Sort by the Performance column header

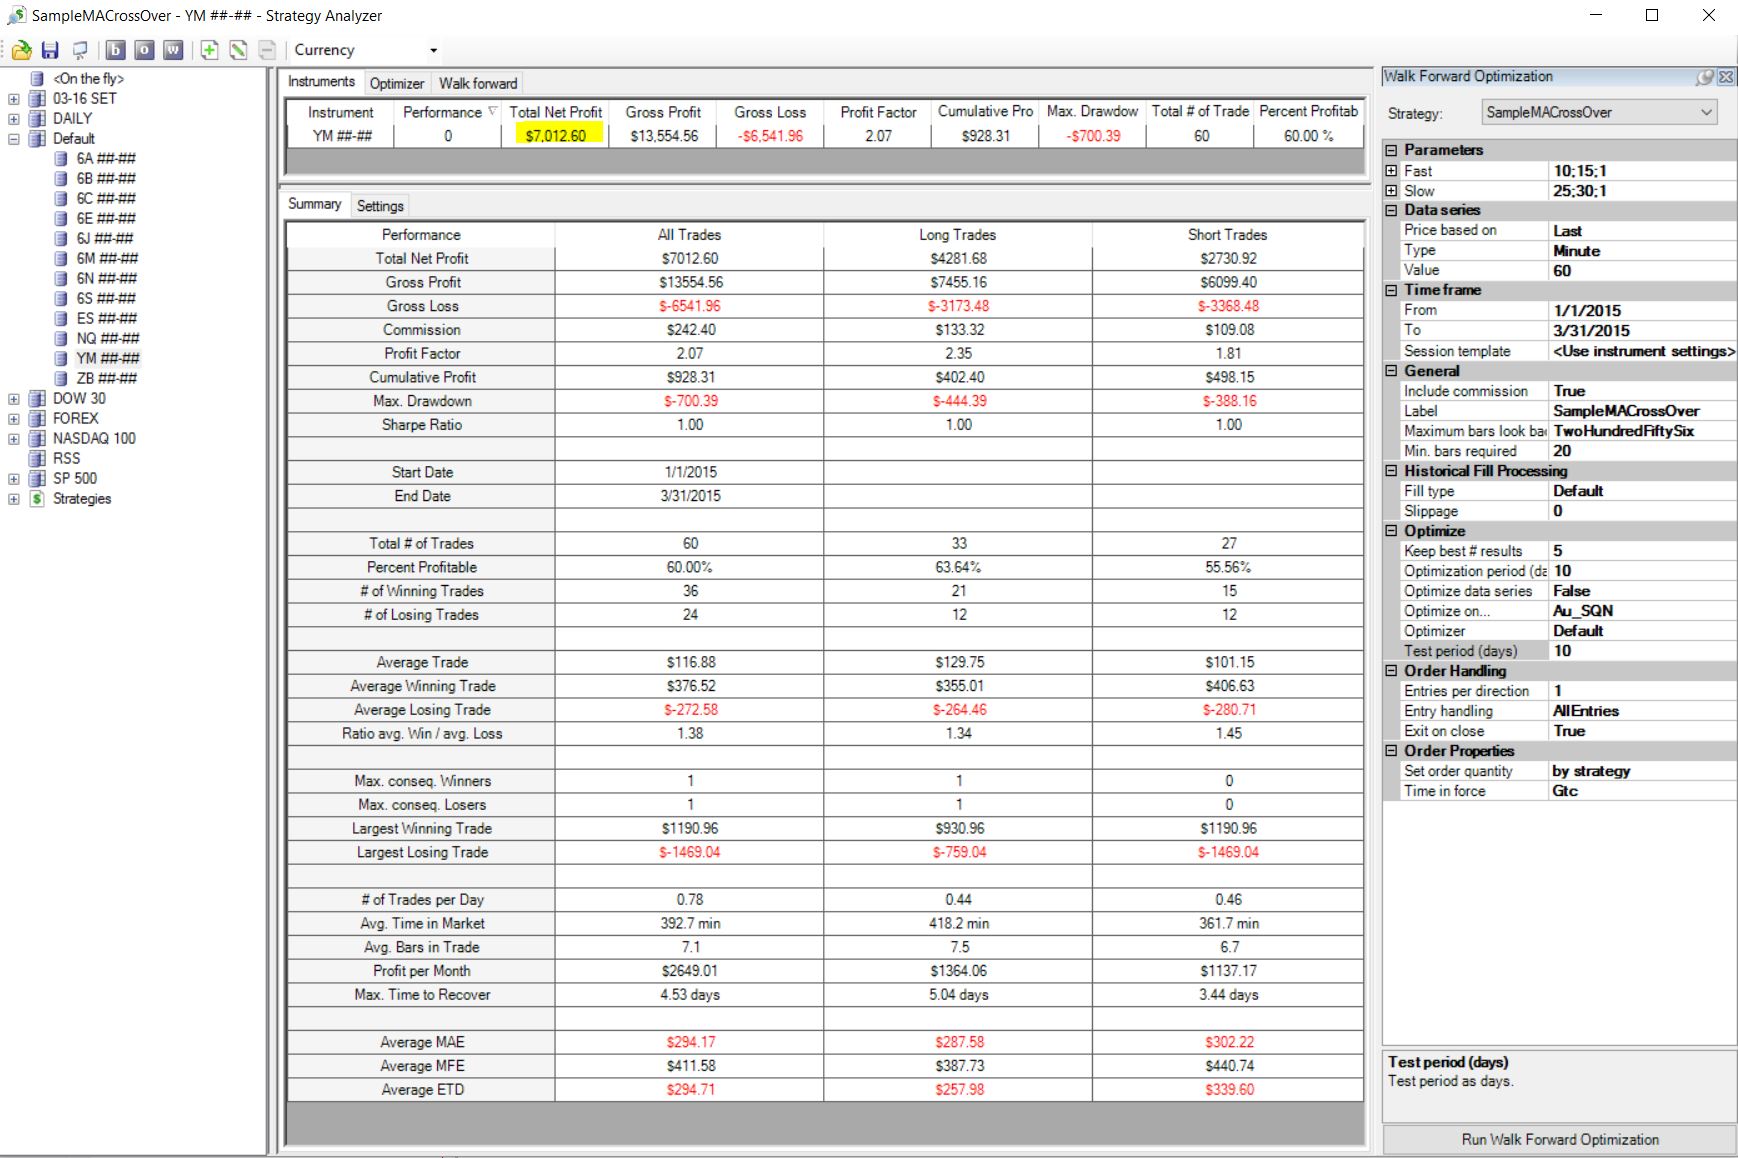click(x=447, y=112)
